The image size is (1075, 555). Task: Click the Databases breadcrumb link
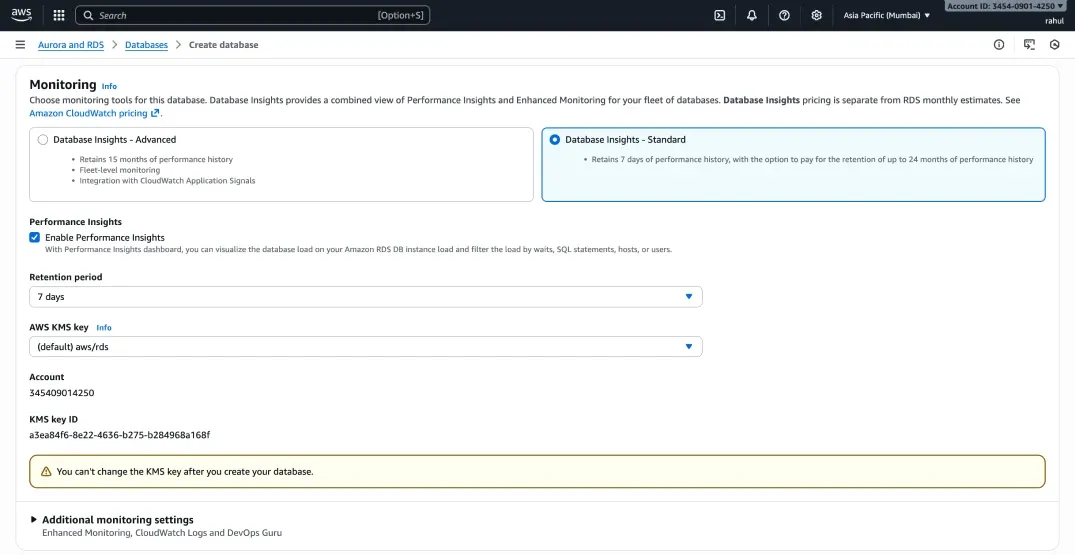146,45
